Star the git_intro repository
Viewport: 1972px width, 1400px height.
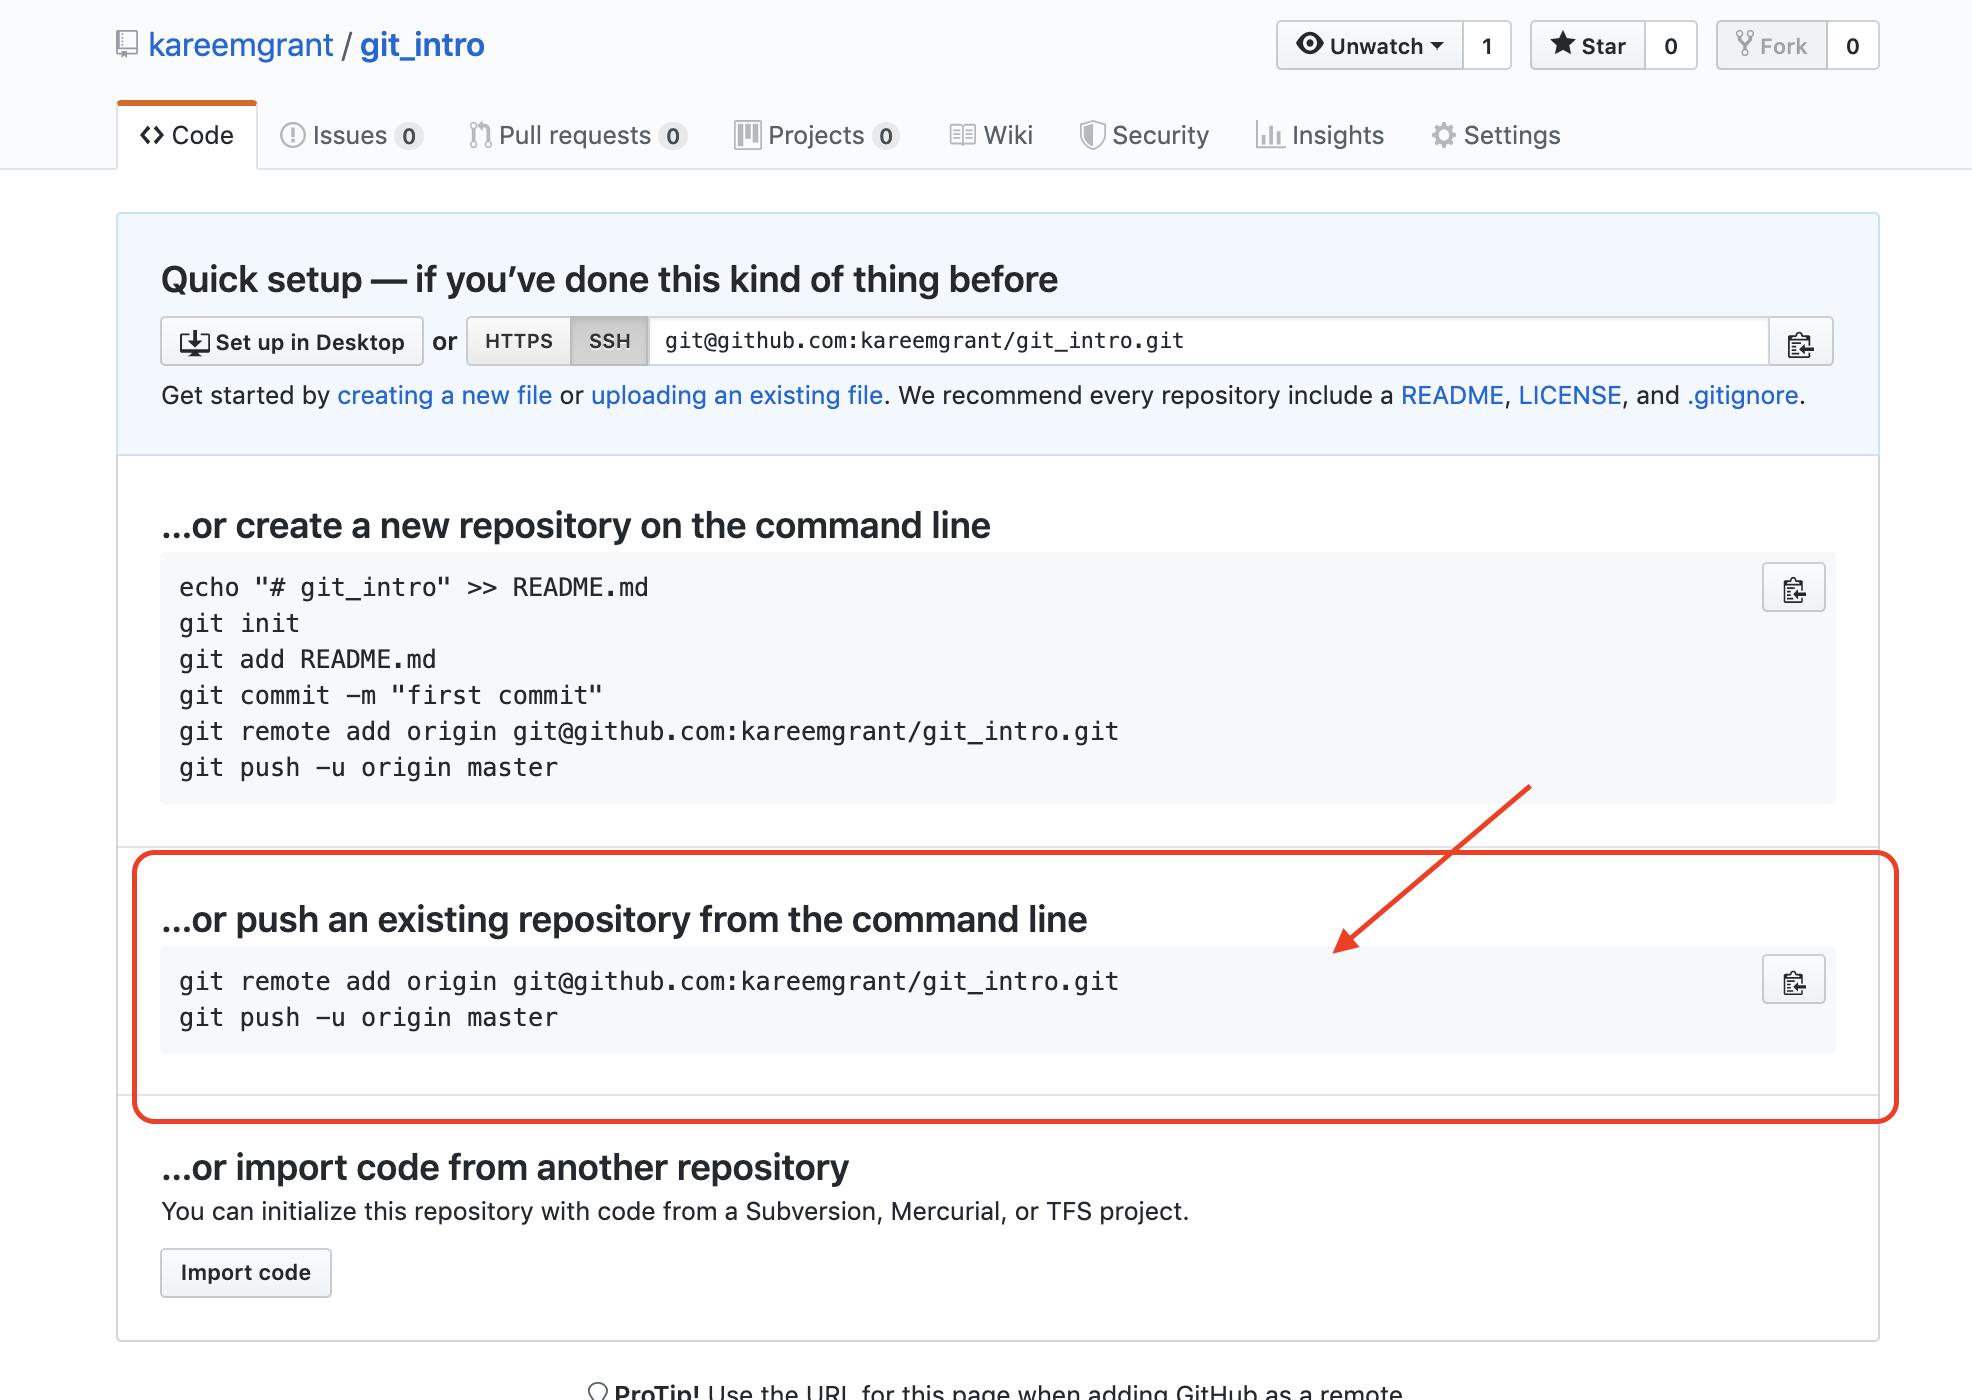1588,46
